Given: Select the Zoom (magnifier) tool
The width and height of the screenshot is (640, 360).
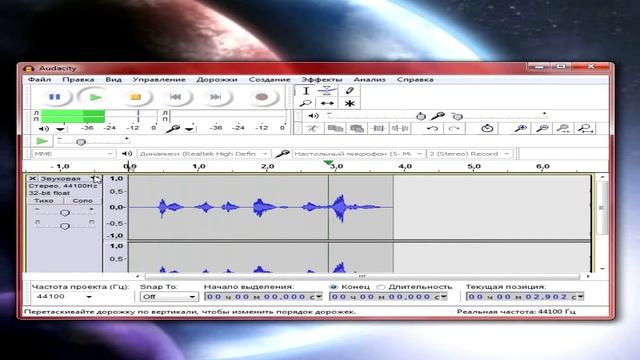Looking at the screenshot, I should click(x=306, y=103).
